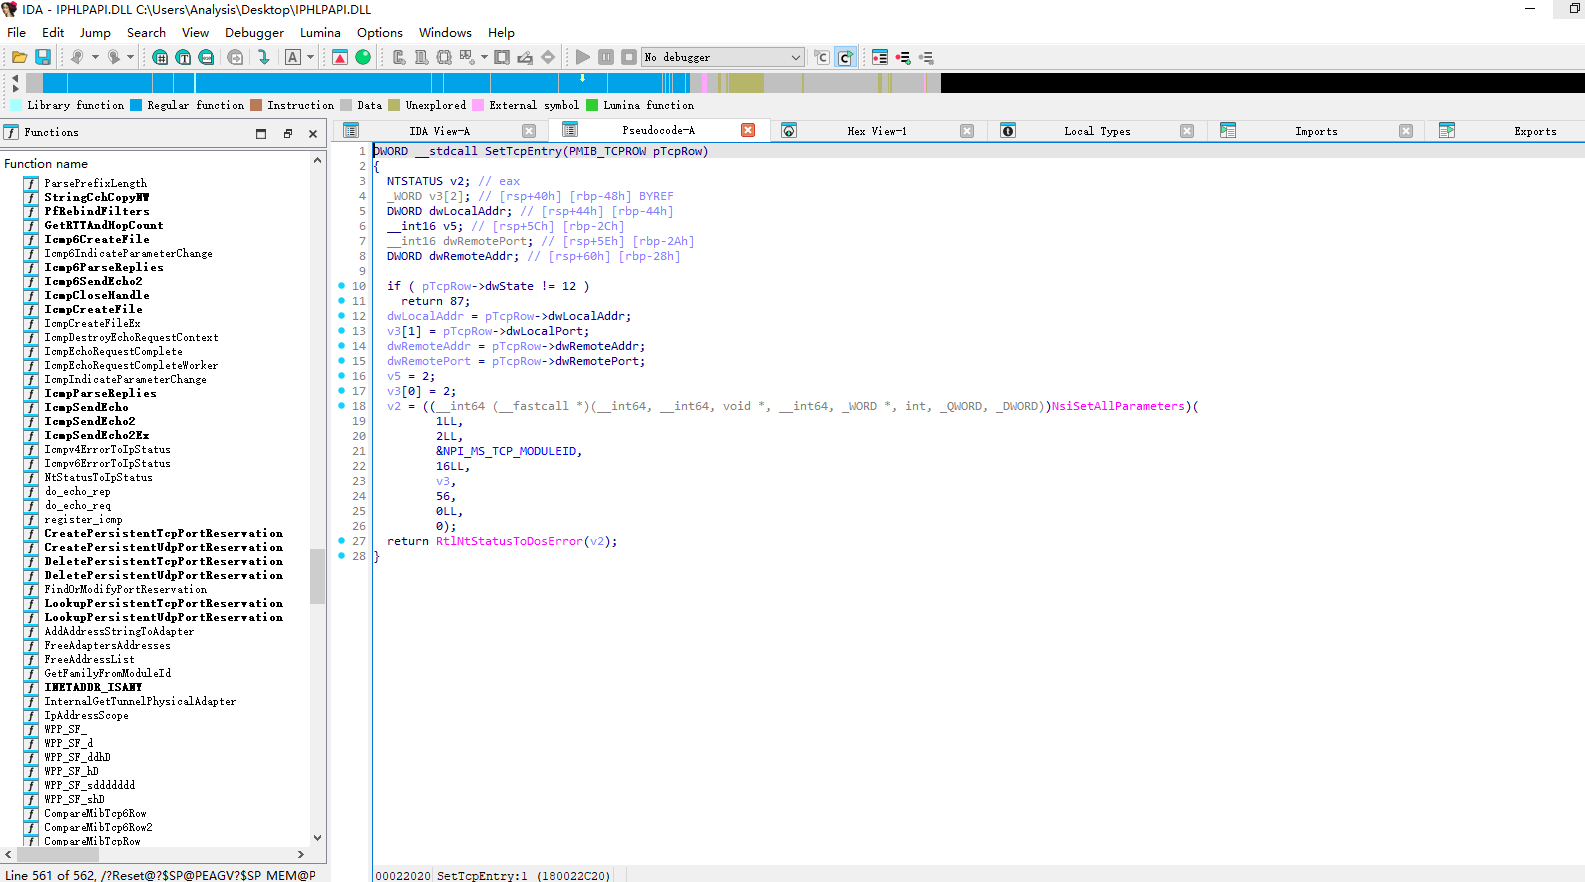The width and height of the screenshot is (1585, 882).
Task: Open the No debugger dropdown
Action: point(723,57)
